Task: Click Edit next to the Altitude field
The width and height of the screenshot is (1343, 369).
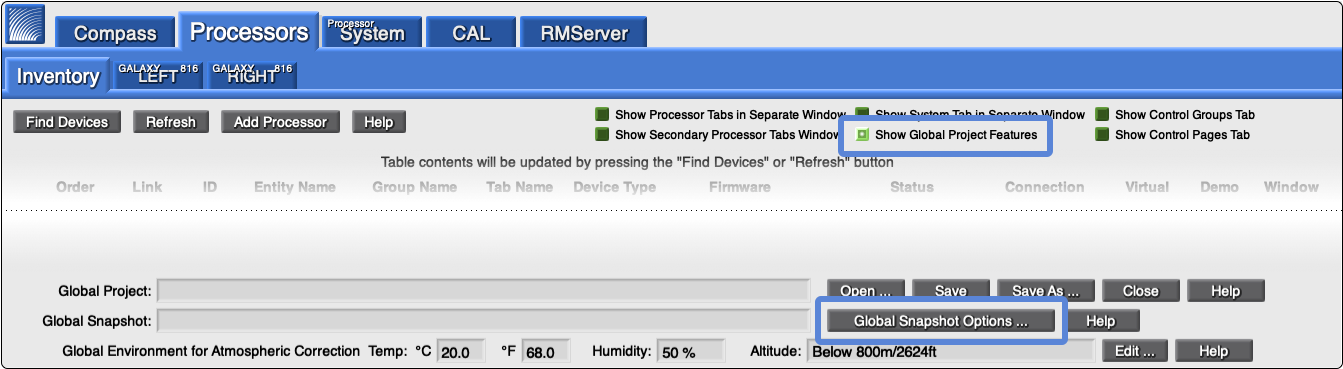Action: (1135, 352)
